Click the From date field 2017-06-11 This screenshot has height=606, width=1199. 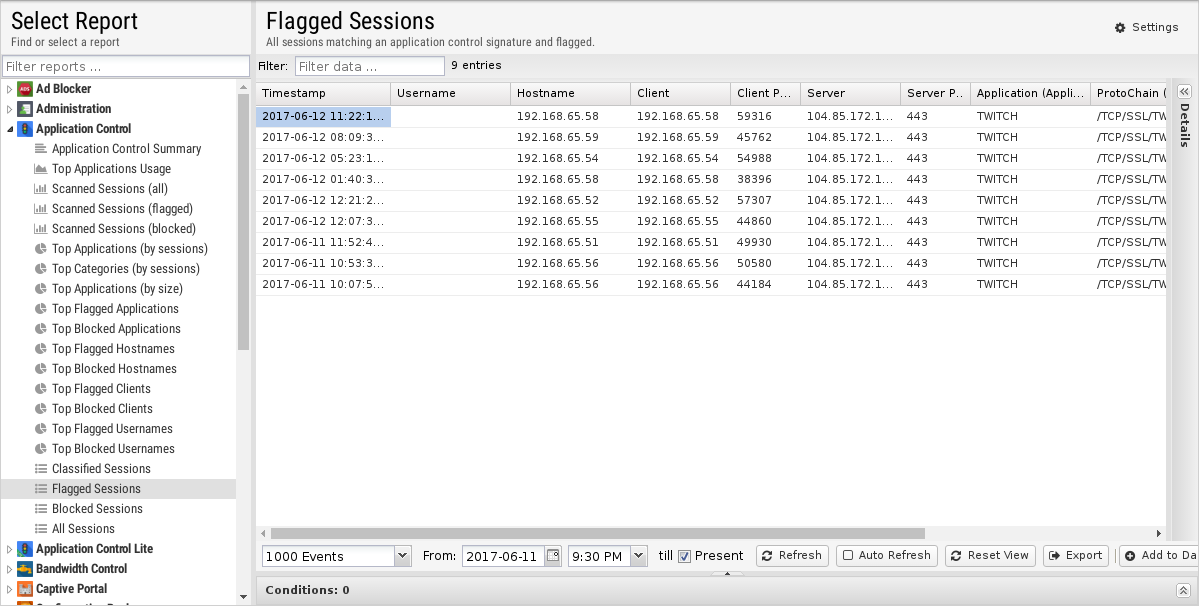504,556
